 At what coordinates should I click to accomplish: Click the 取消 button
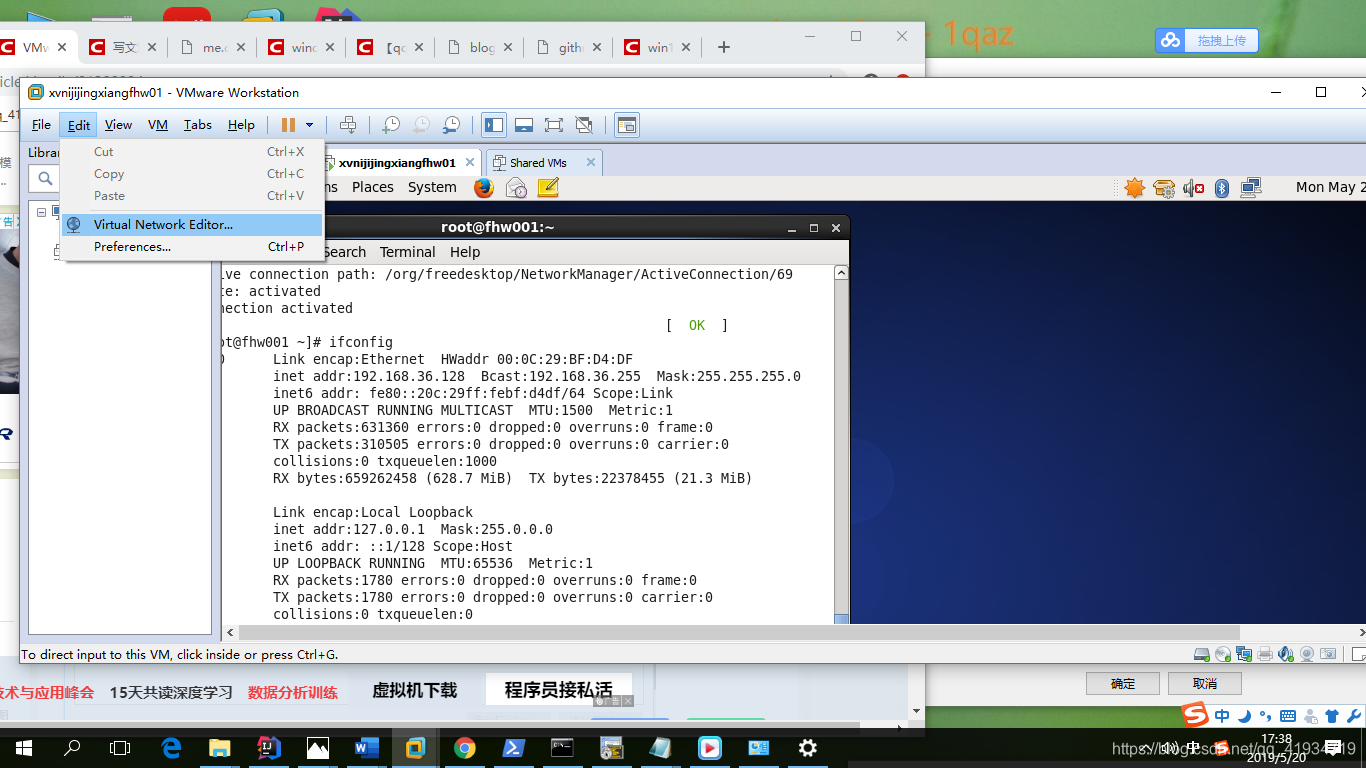coord(1205,684)
